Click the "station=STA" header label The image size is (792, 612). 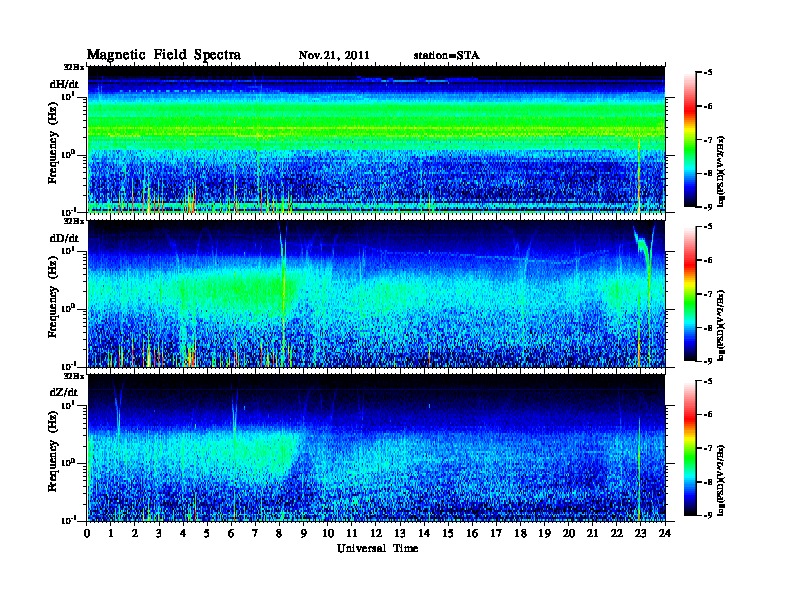coord(447,56)
